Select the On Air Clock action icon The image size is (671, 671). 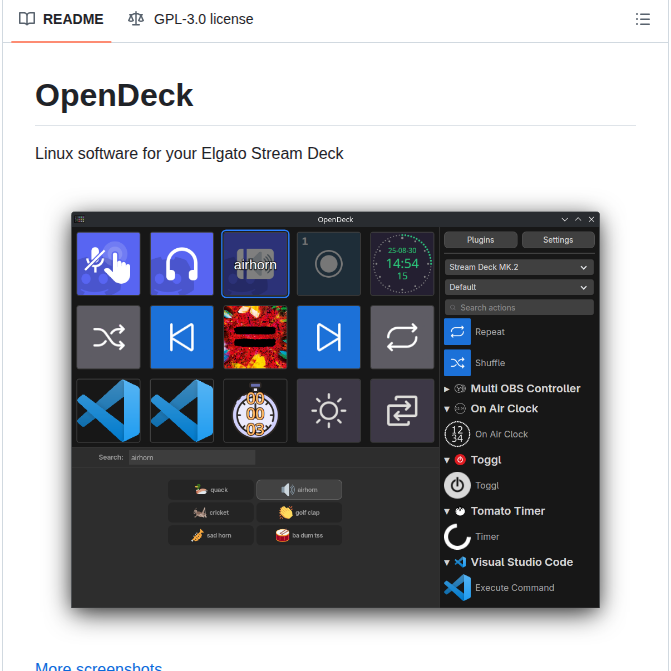click(457, 434)
